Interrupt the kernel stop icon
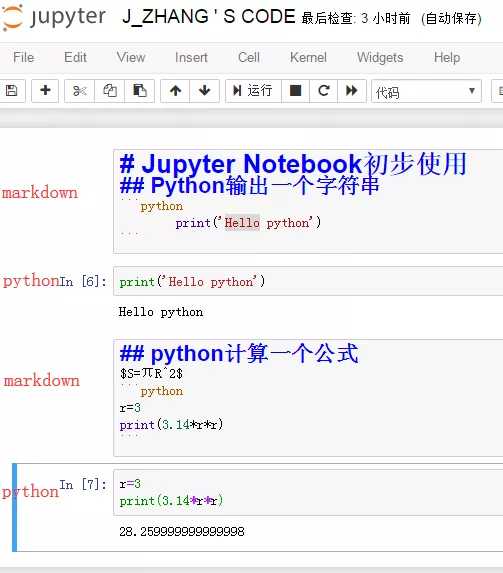 click(x=295, y=91)
